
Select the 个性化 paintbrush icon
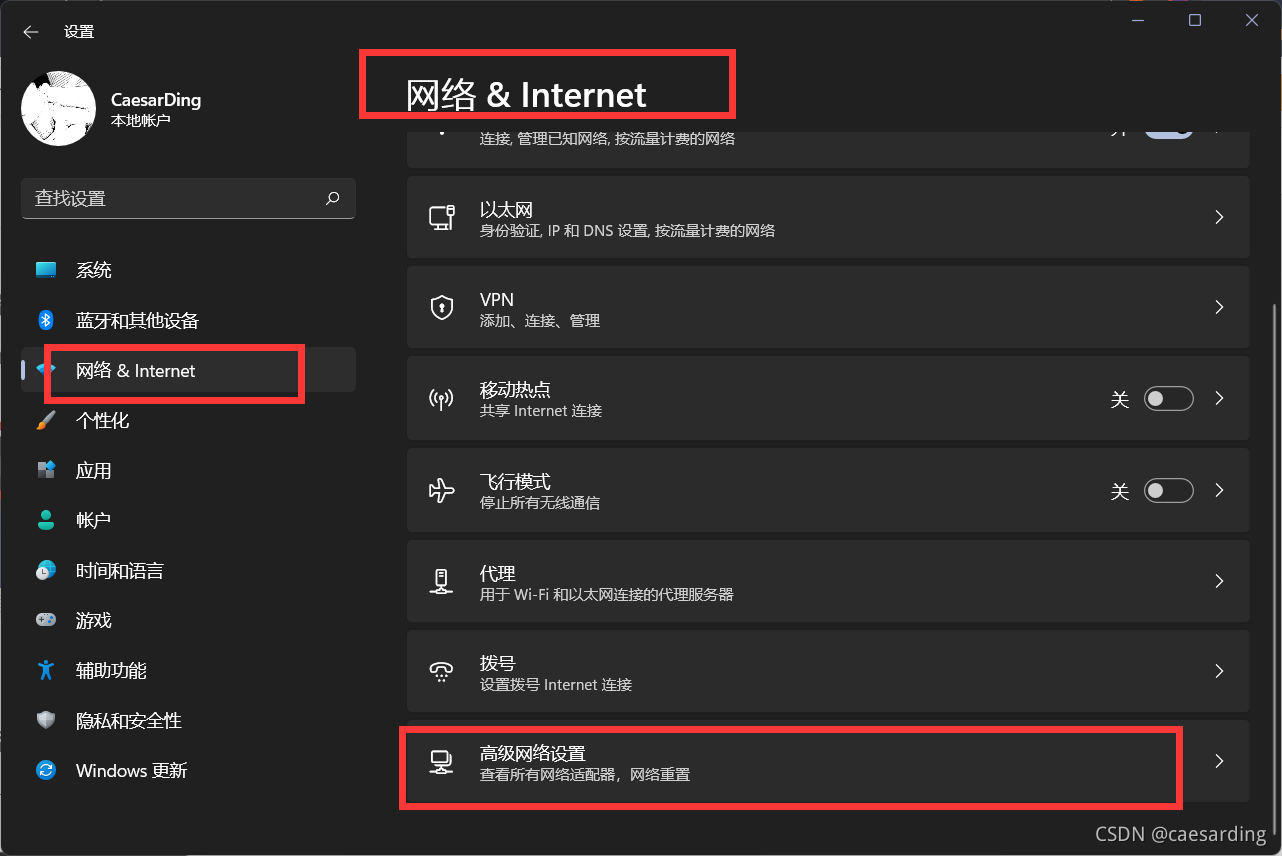pyautogui.click(x=46, y=420)
